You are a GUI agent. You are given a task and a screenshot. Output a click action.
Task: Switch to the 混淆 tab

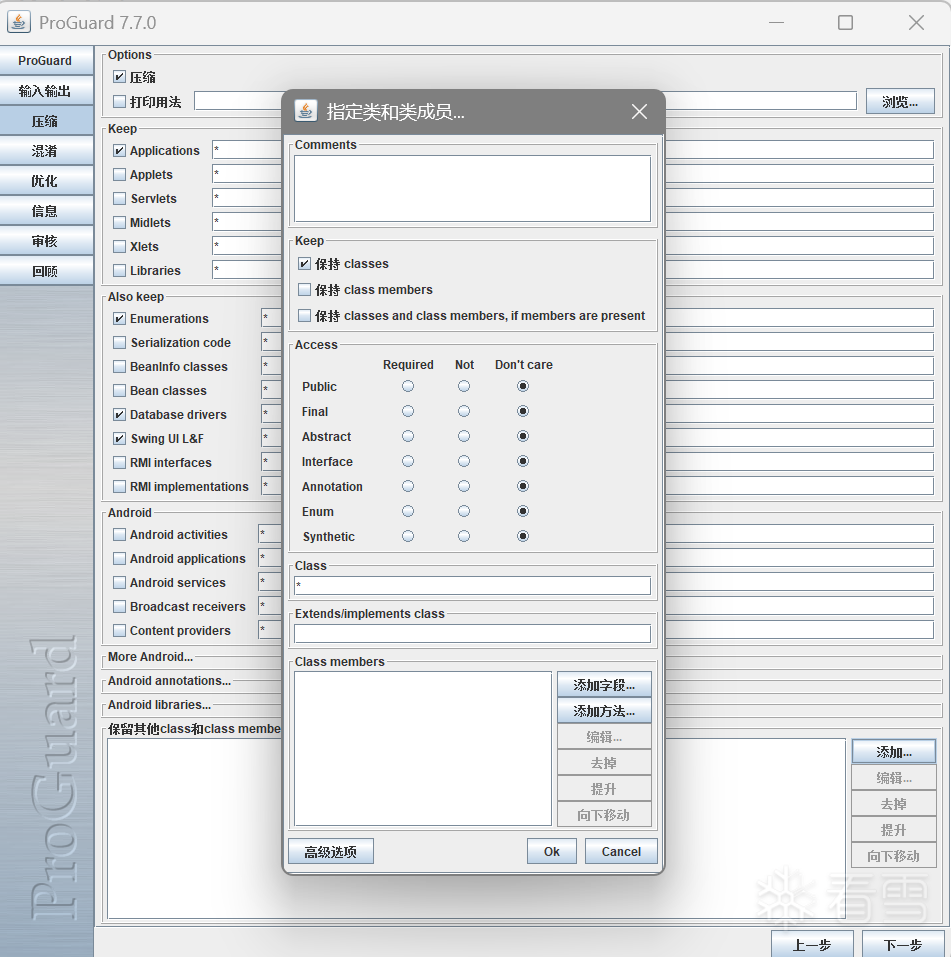point(46,151)
